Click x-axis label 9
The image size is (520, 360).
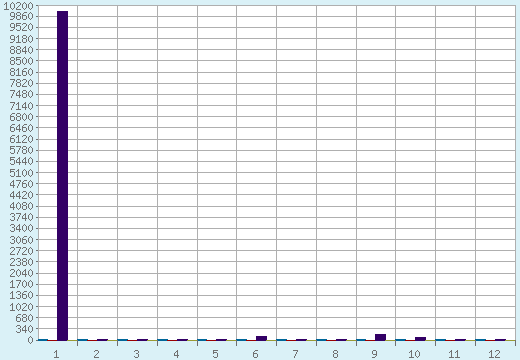(x=374, y=354)
